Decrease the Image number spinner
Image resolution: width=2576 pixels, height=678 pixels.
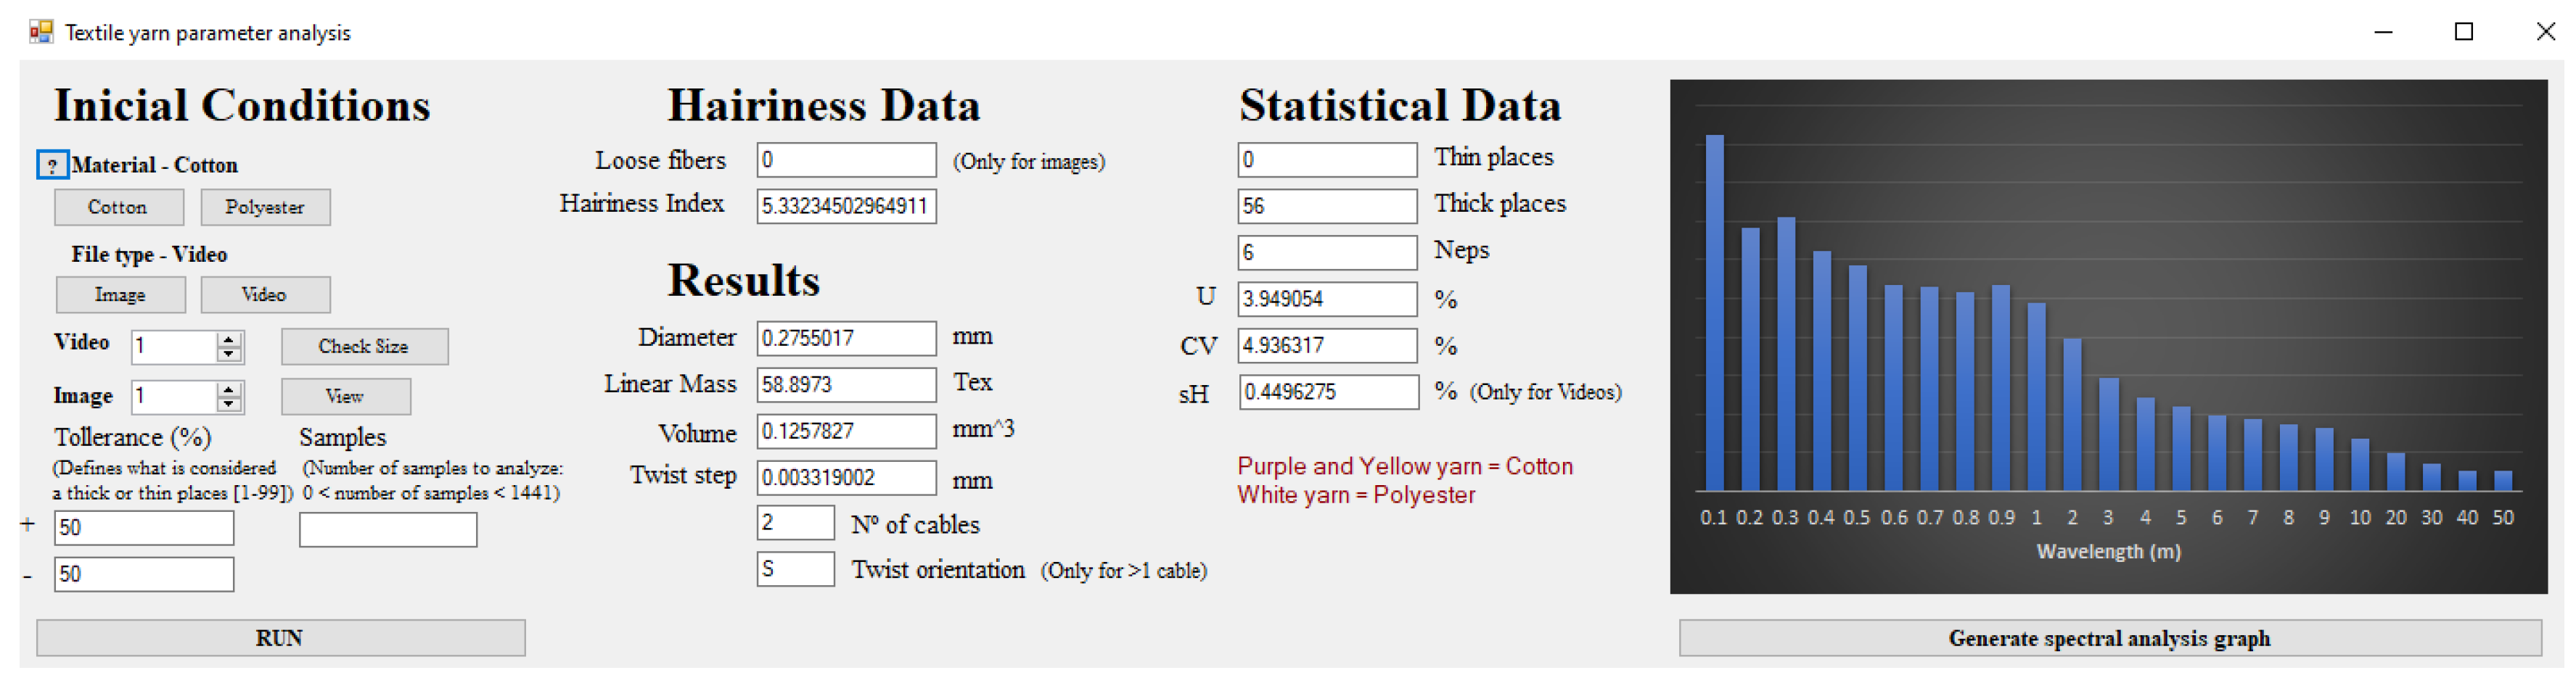(x=229, y=404)
